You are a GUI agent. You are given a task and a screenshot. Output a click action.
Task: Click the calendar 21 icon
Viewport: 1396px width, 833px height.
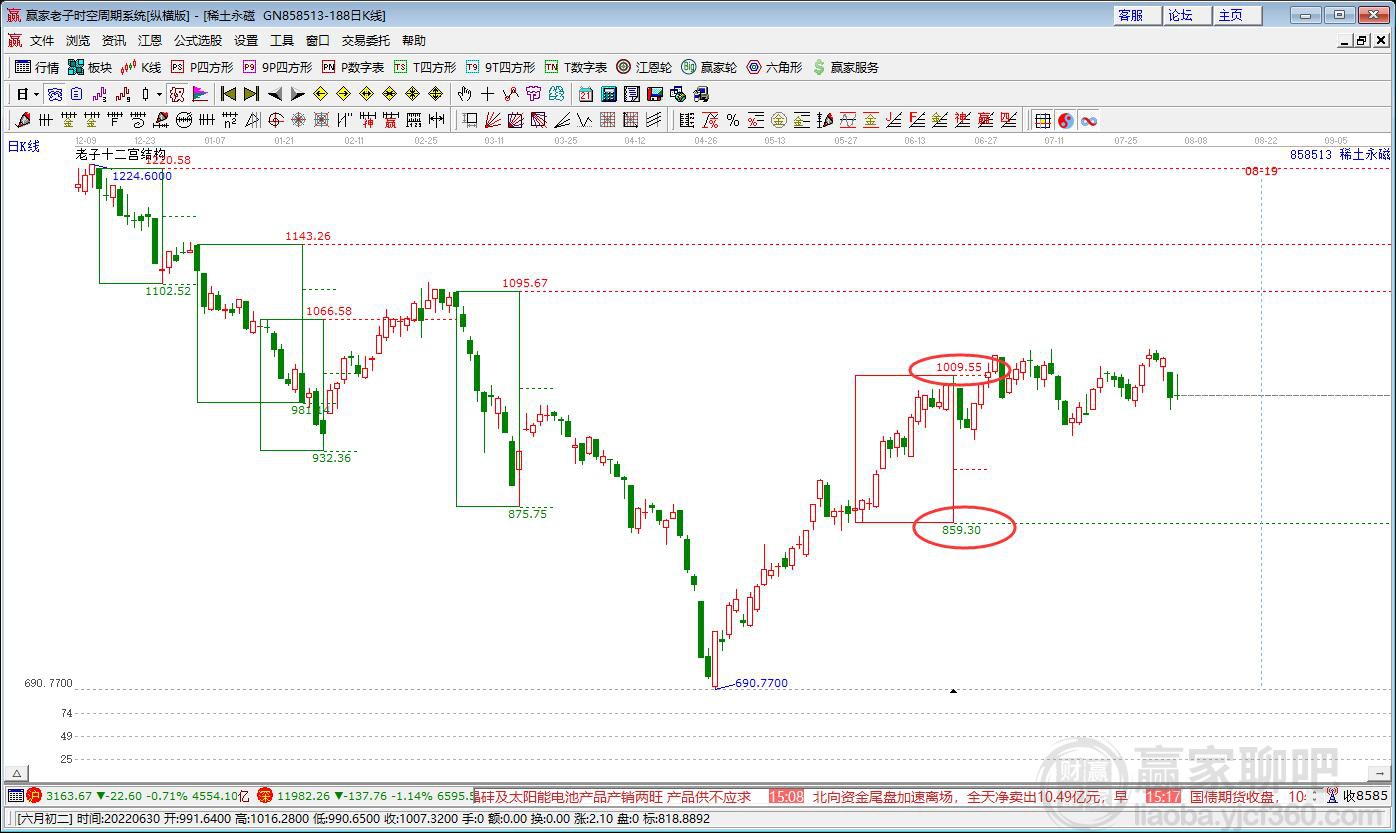(585, 94)
